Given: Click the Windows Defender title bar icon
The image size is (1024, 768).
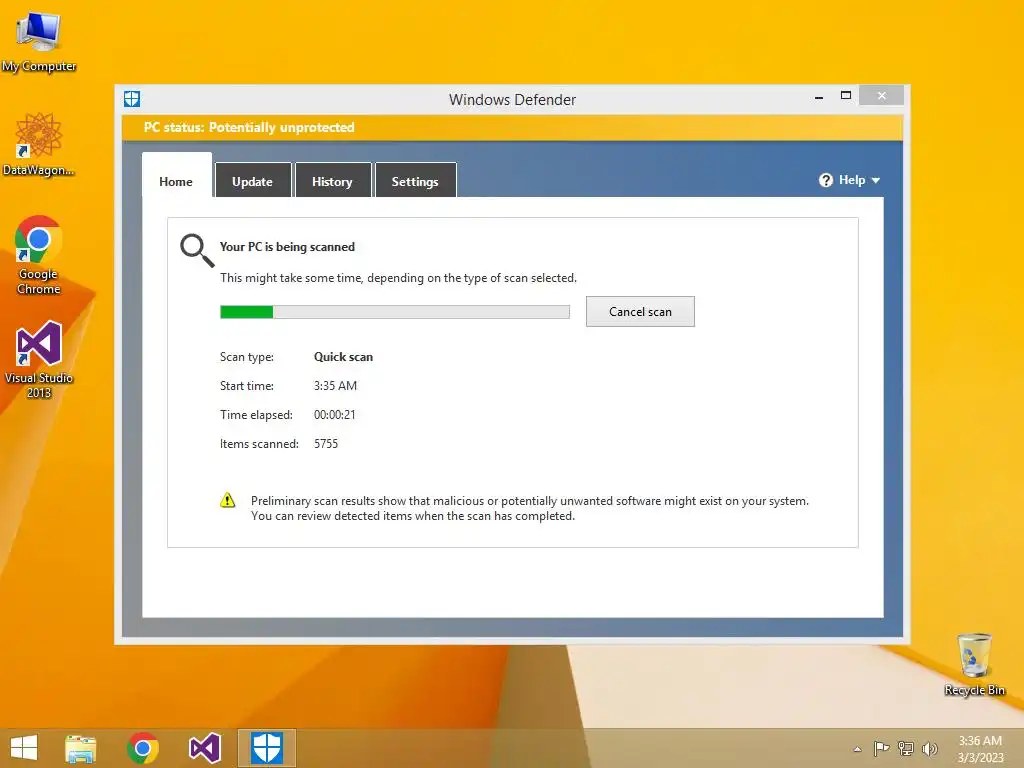Looking at the screenshot, I should [132, 99].
